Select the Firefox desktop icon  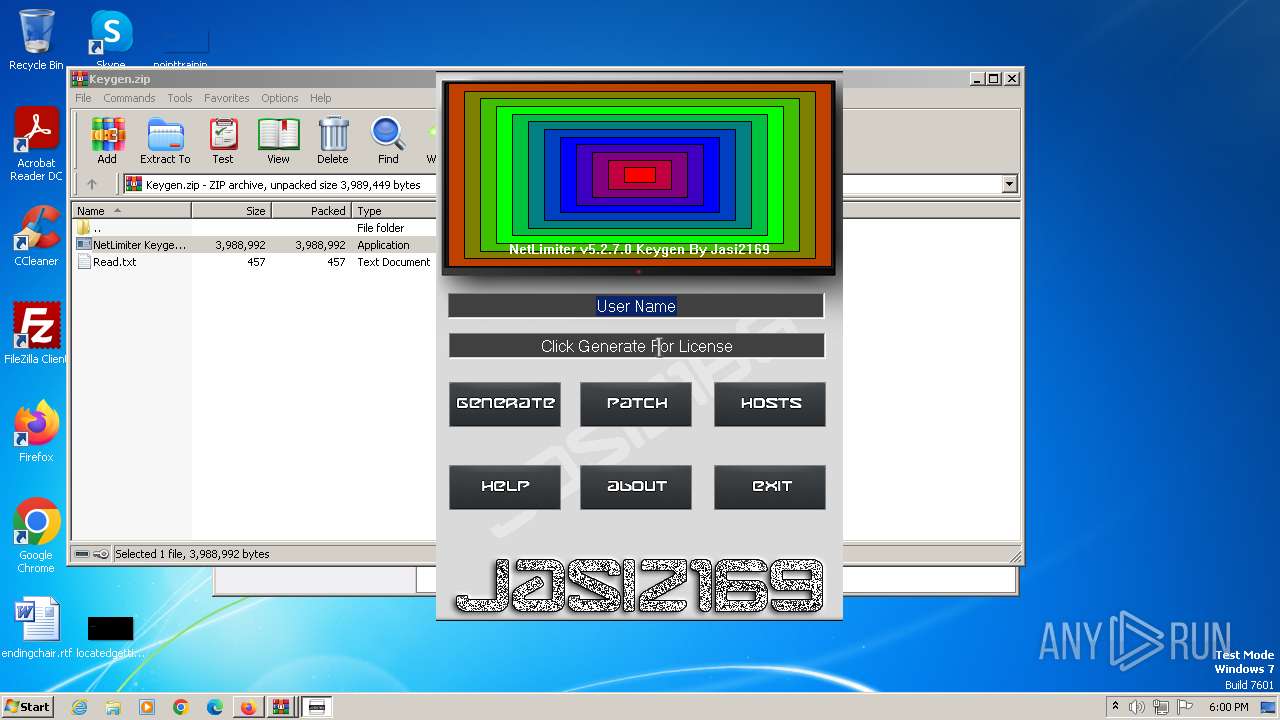click(x=36, y=432)
